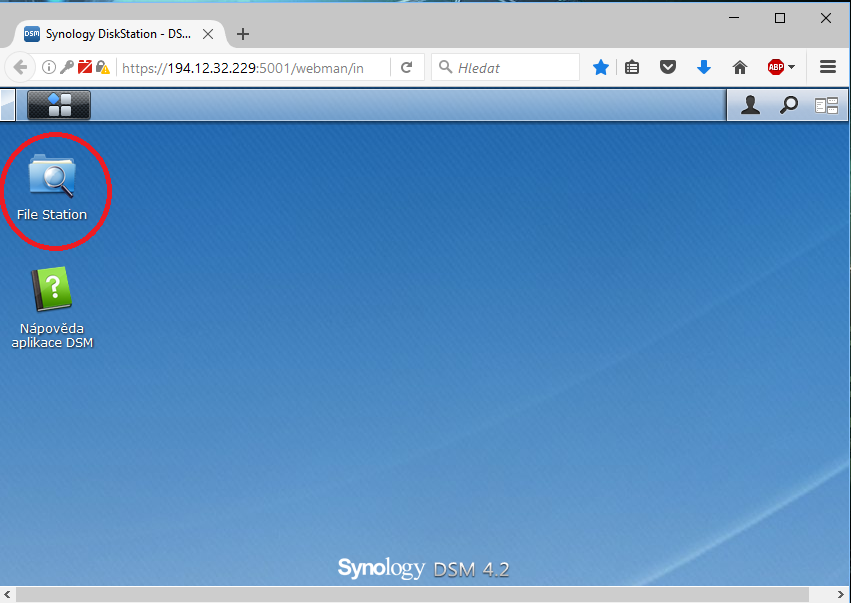This screenshot has height=603, width=851.
Task: Save page to Pocket
Action: (x=668, y=67)
